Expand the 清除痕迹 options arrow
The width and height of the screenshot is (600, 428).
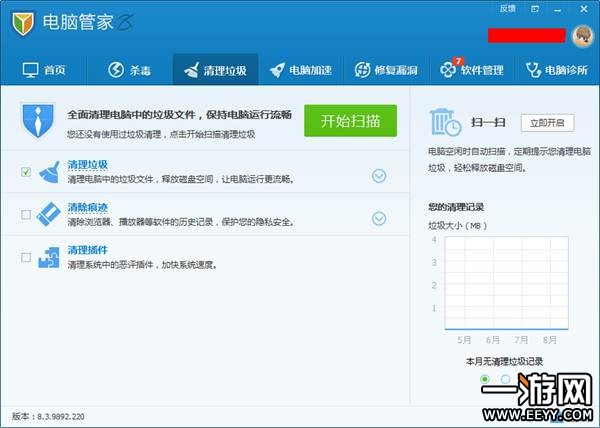tap(379, 219)
